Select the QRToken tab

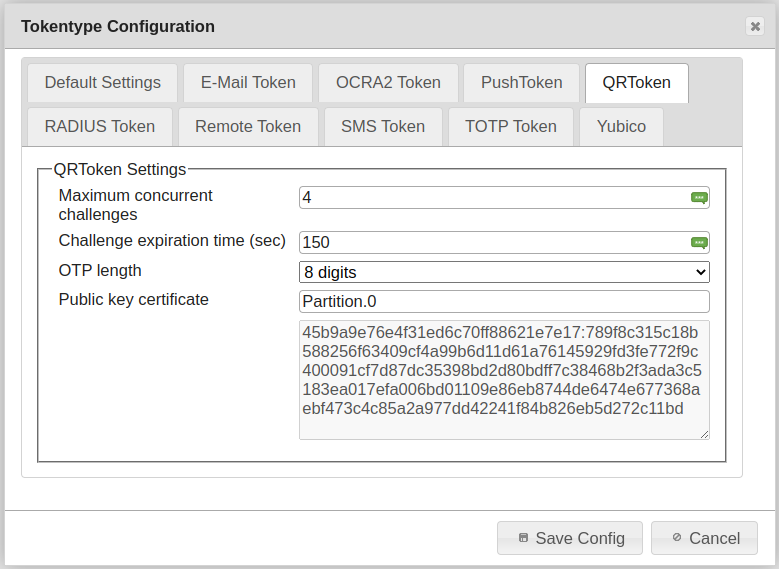[x=636, y=83]
